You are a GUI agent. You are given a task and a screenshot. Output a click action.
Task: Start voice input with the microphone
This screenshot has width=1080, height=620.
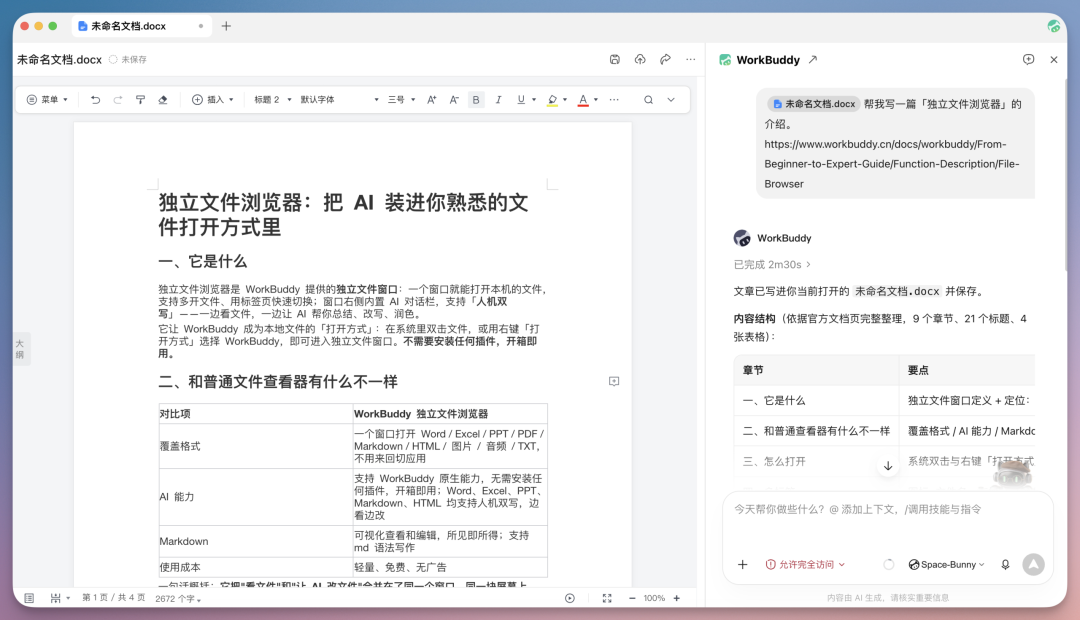[1006, 565]
